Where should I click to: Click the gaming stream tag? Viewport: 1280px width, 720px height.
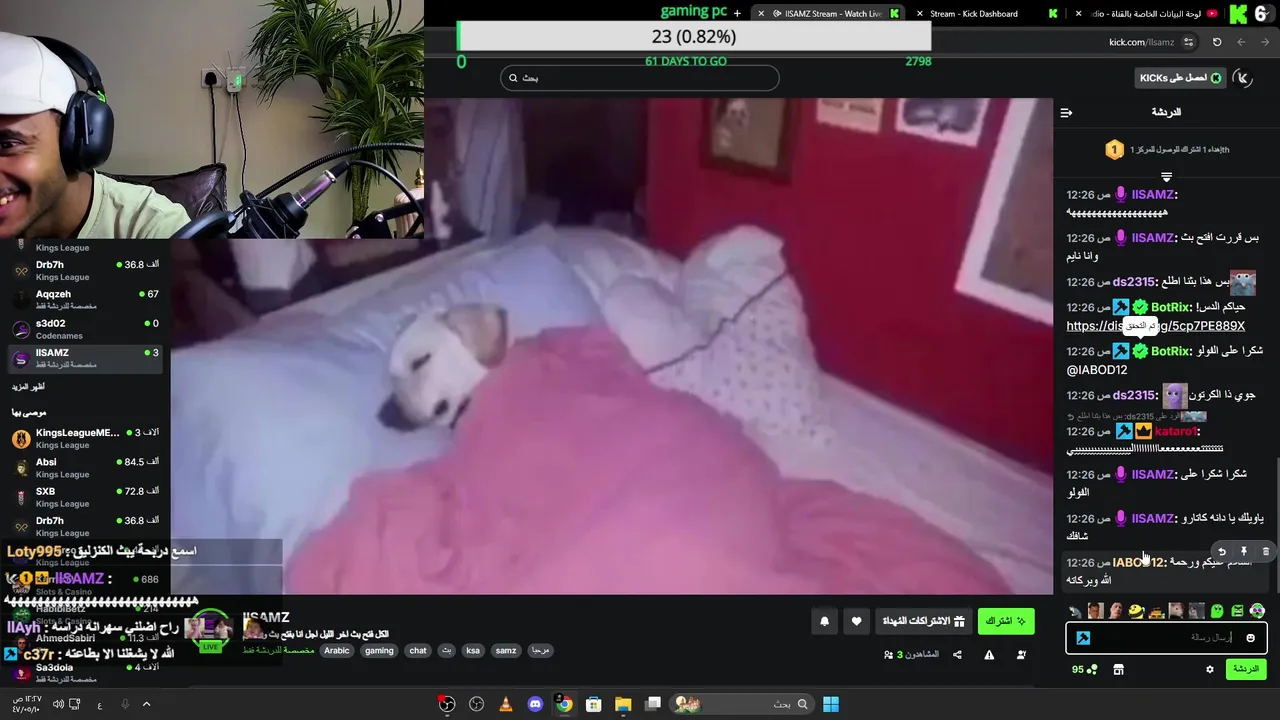(x=379, y=650)
